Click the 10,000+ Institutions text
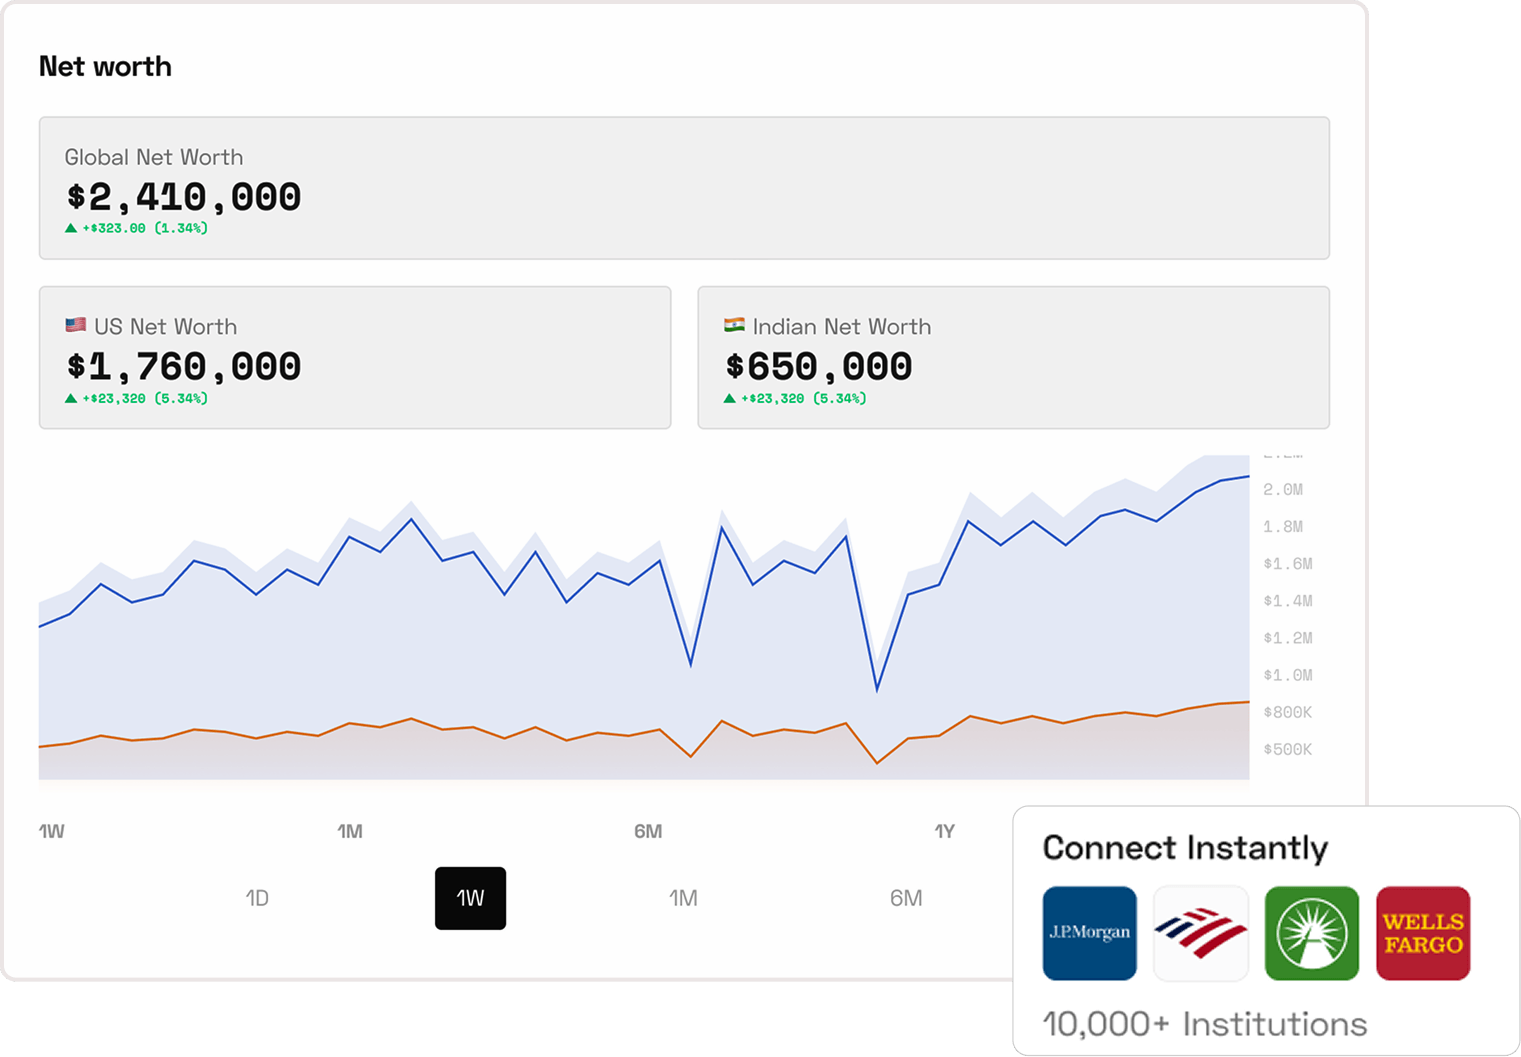This screenshot has height=1057, width=1521. click(1204, 1024)
